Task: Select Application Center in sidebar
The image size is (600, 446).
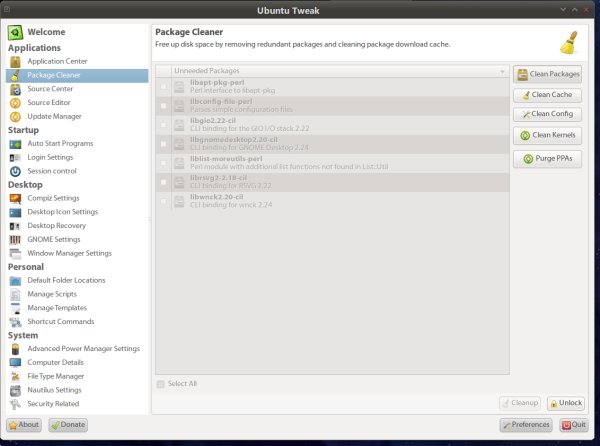Action: coord(57,61)
